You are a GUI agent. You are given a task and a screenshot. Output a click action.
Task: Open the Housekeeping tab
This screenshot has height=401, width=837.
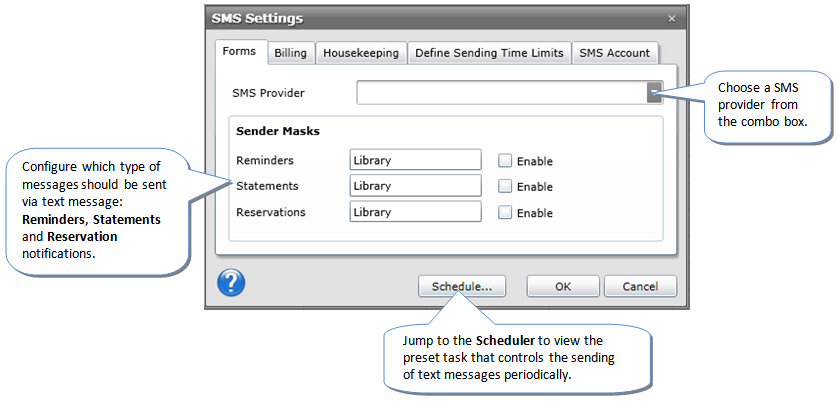[361, 53]
